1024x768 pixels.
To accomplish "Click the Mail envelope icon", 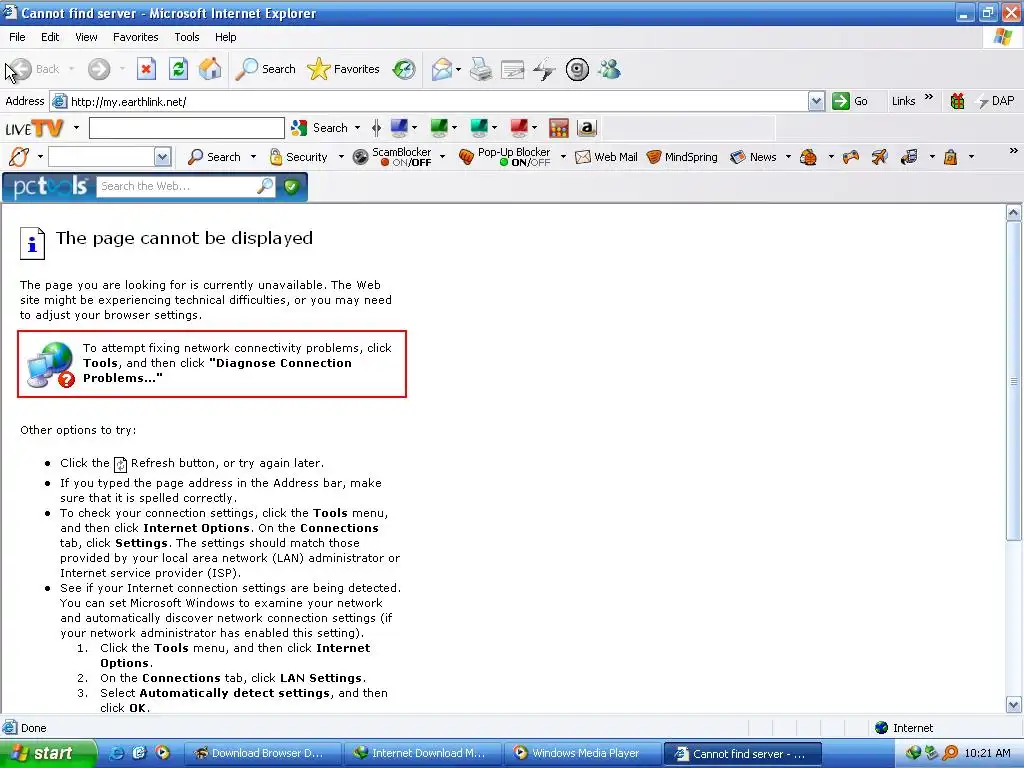I will coord(442,69).
